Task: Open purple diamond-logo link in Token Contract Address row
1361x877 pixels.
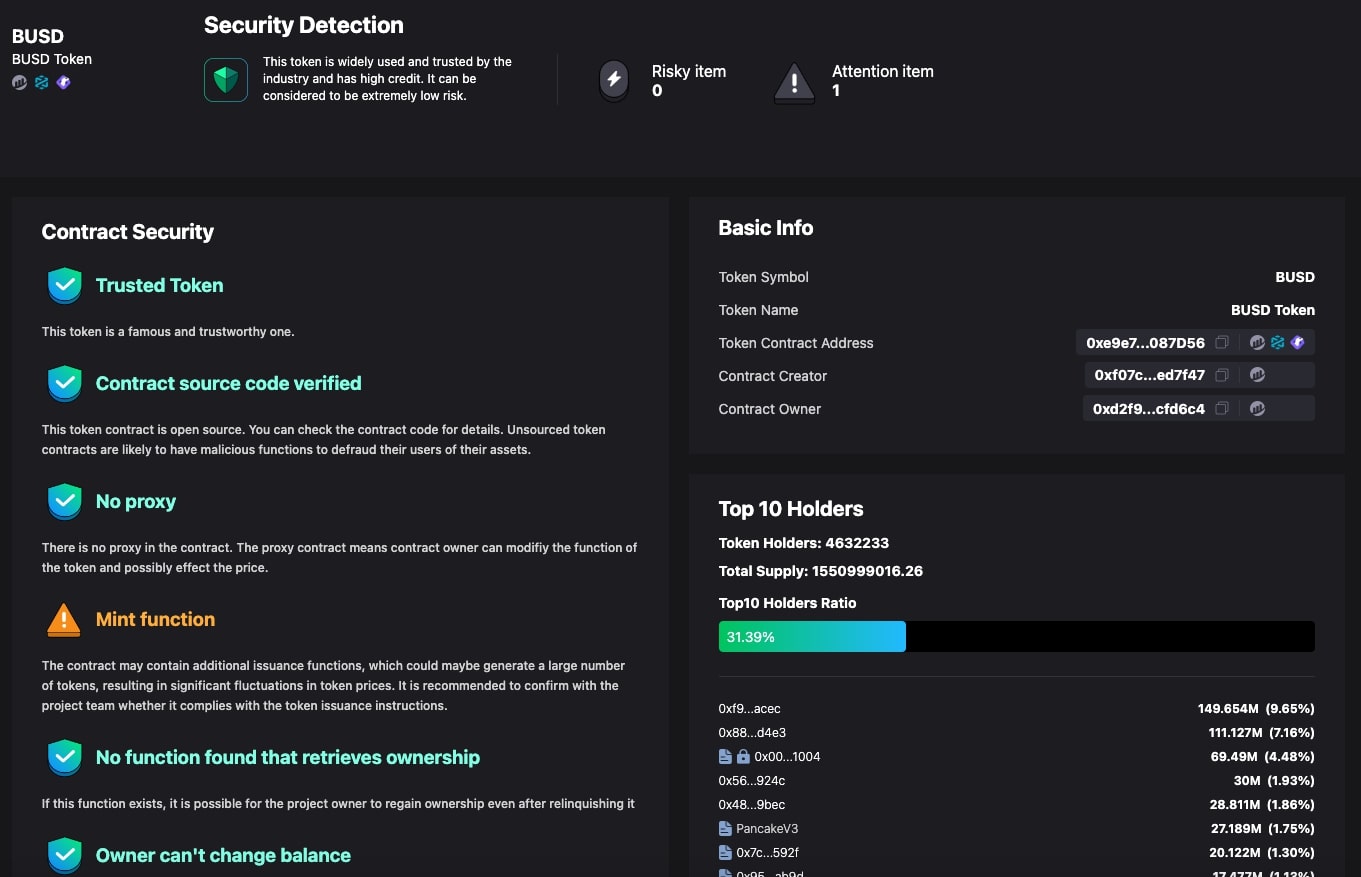Action: tap(1298, 343)
